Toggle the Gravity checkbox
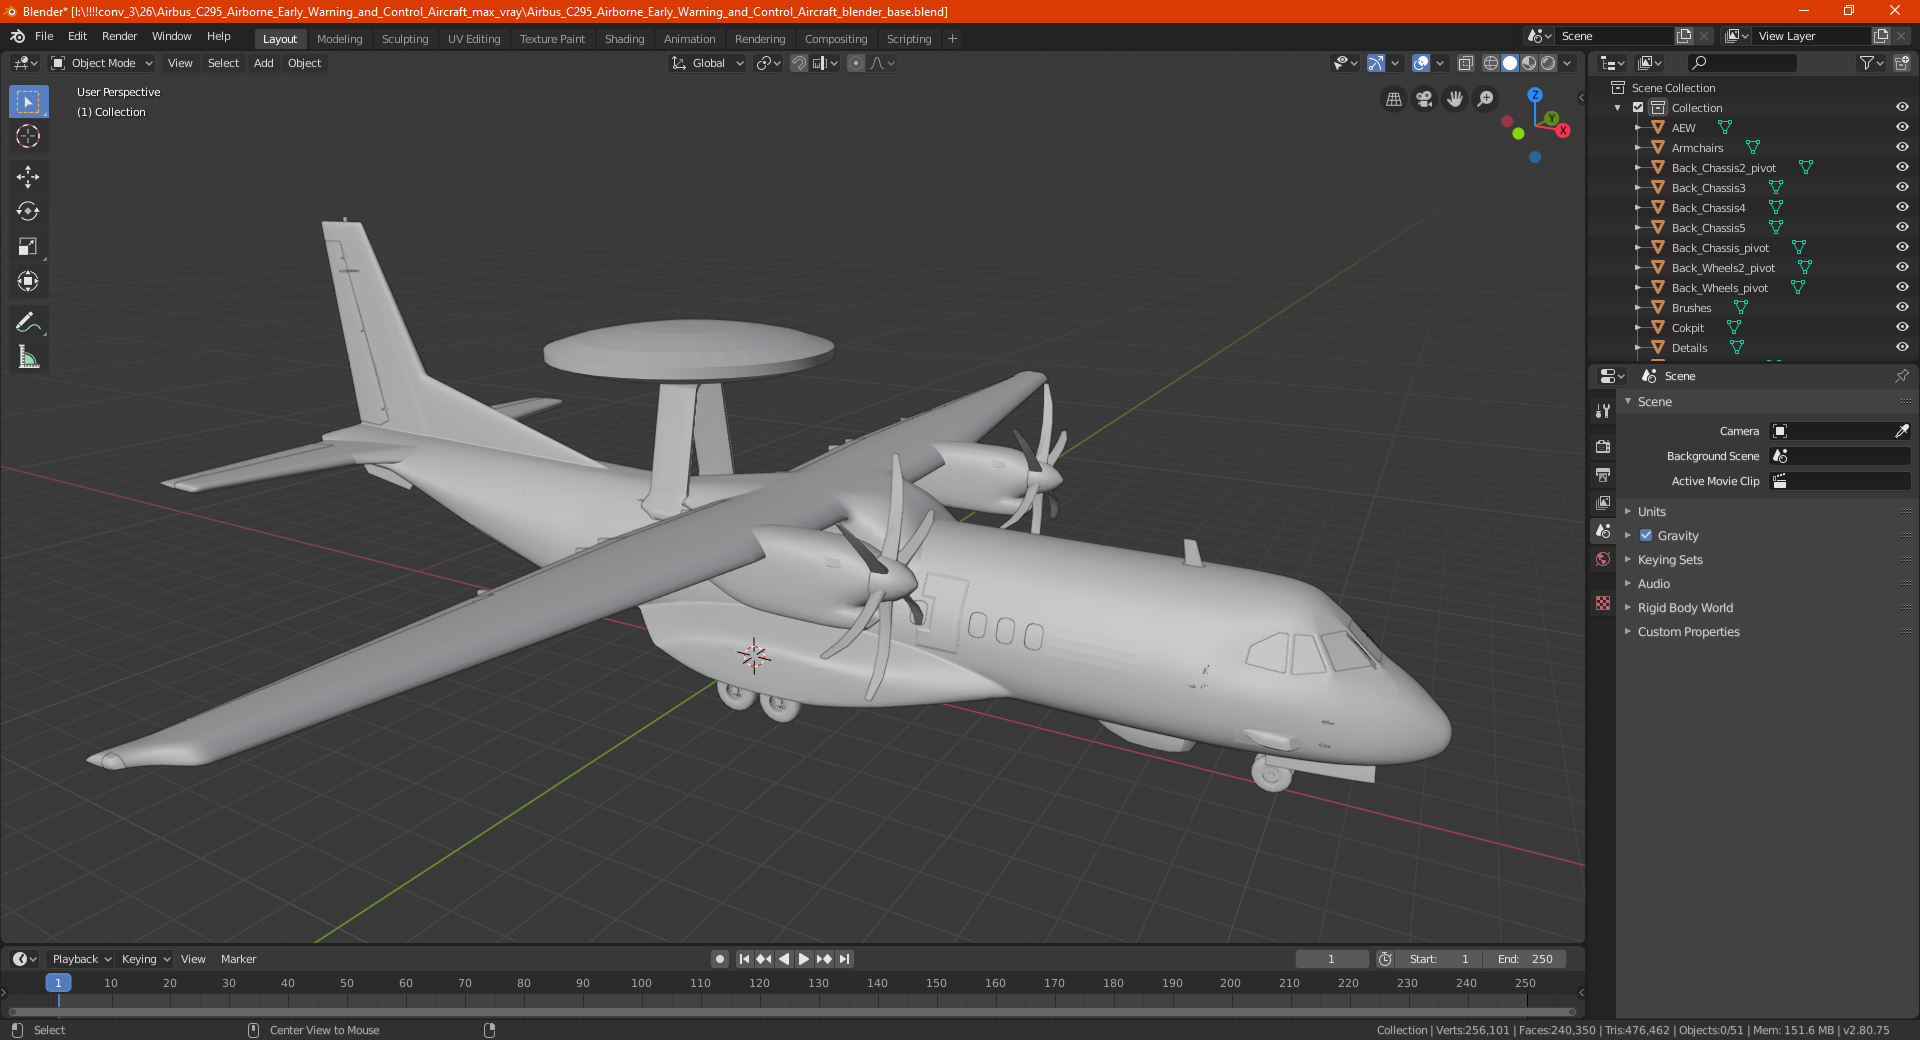The image size is (1920, 1040). click(1646, 536)
